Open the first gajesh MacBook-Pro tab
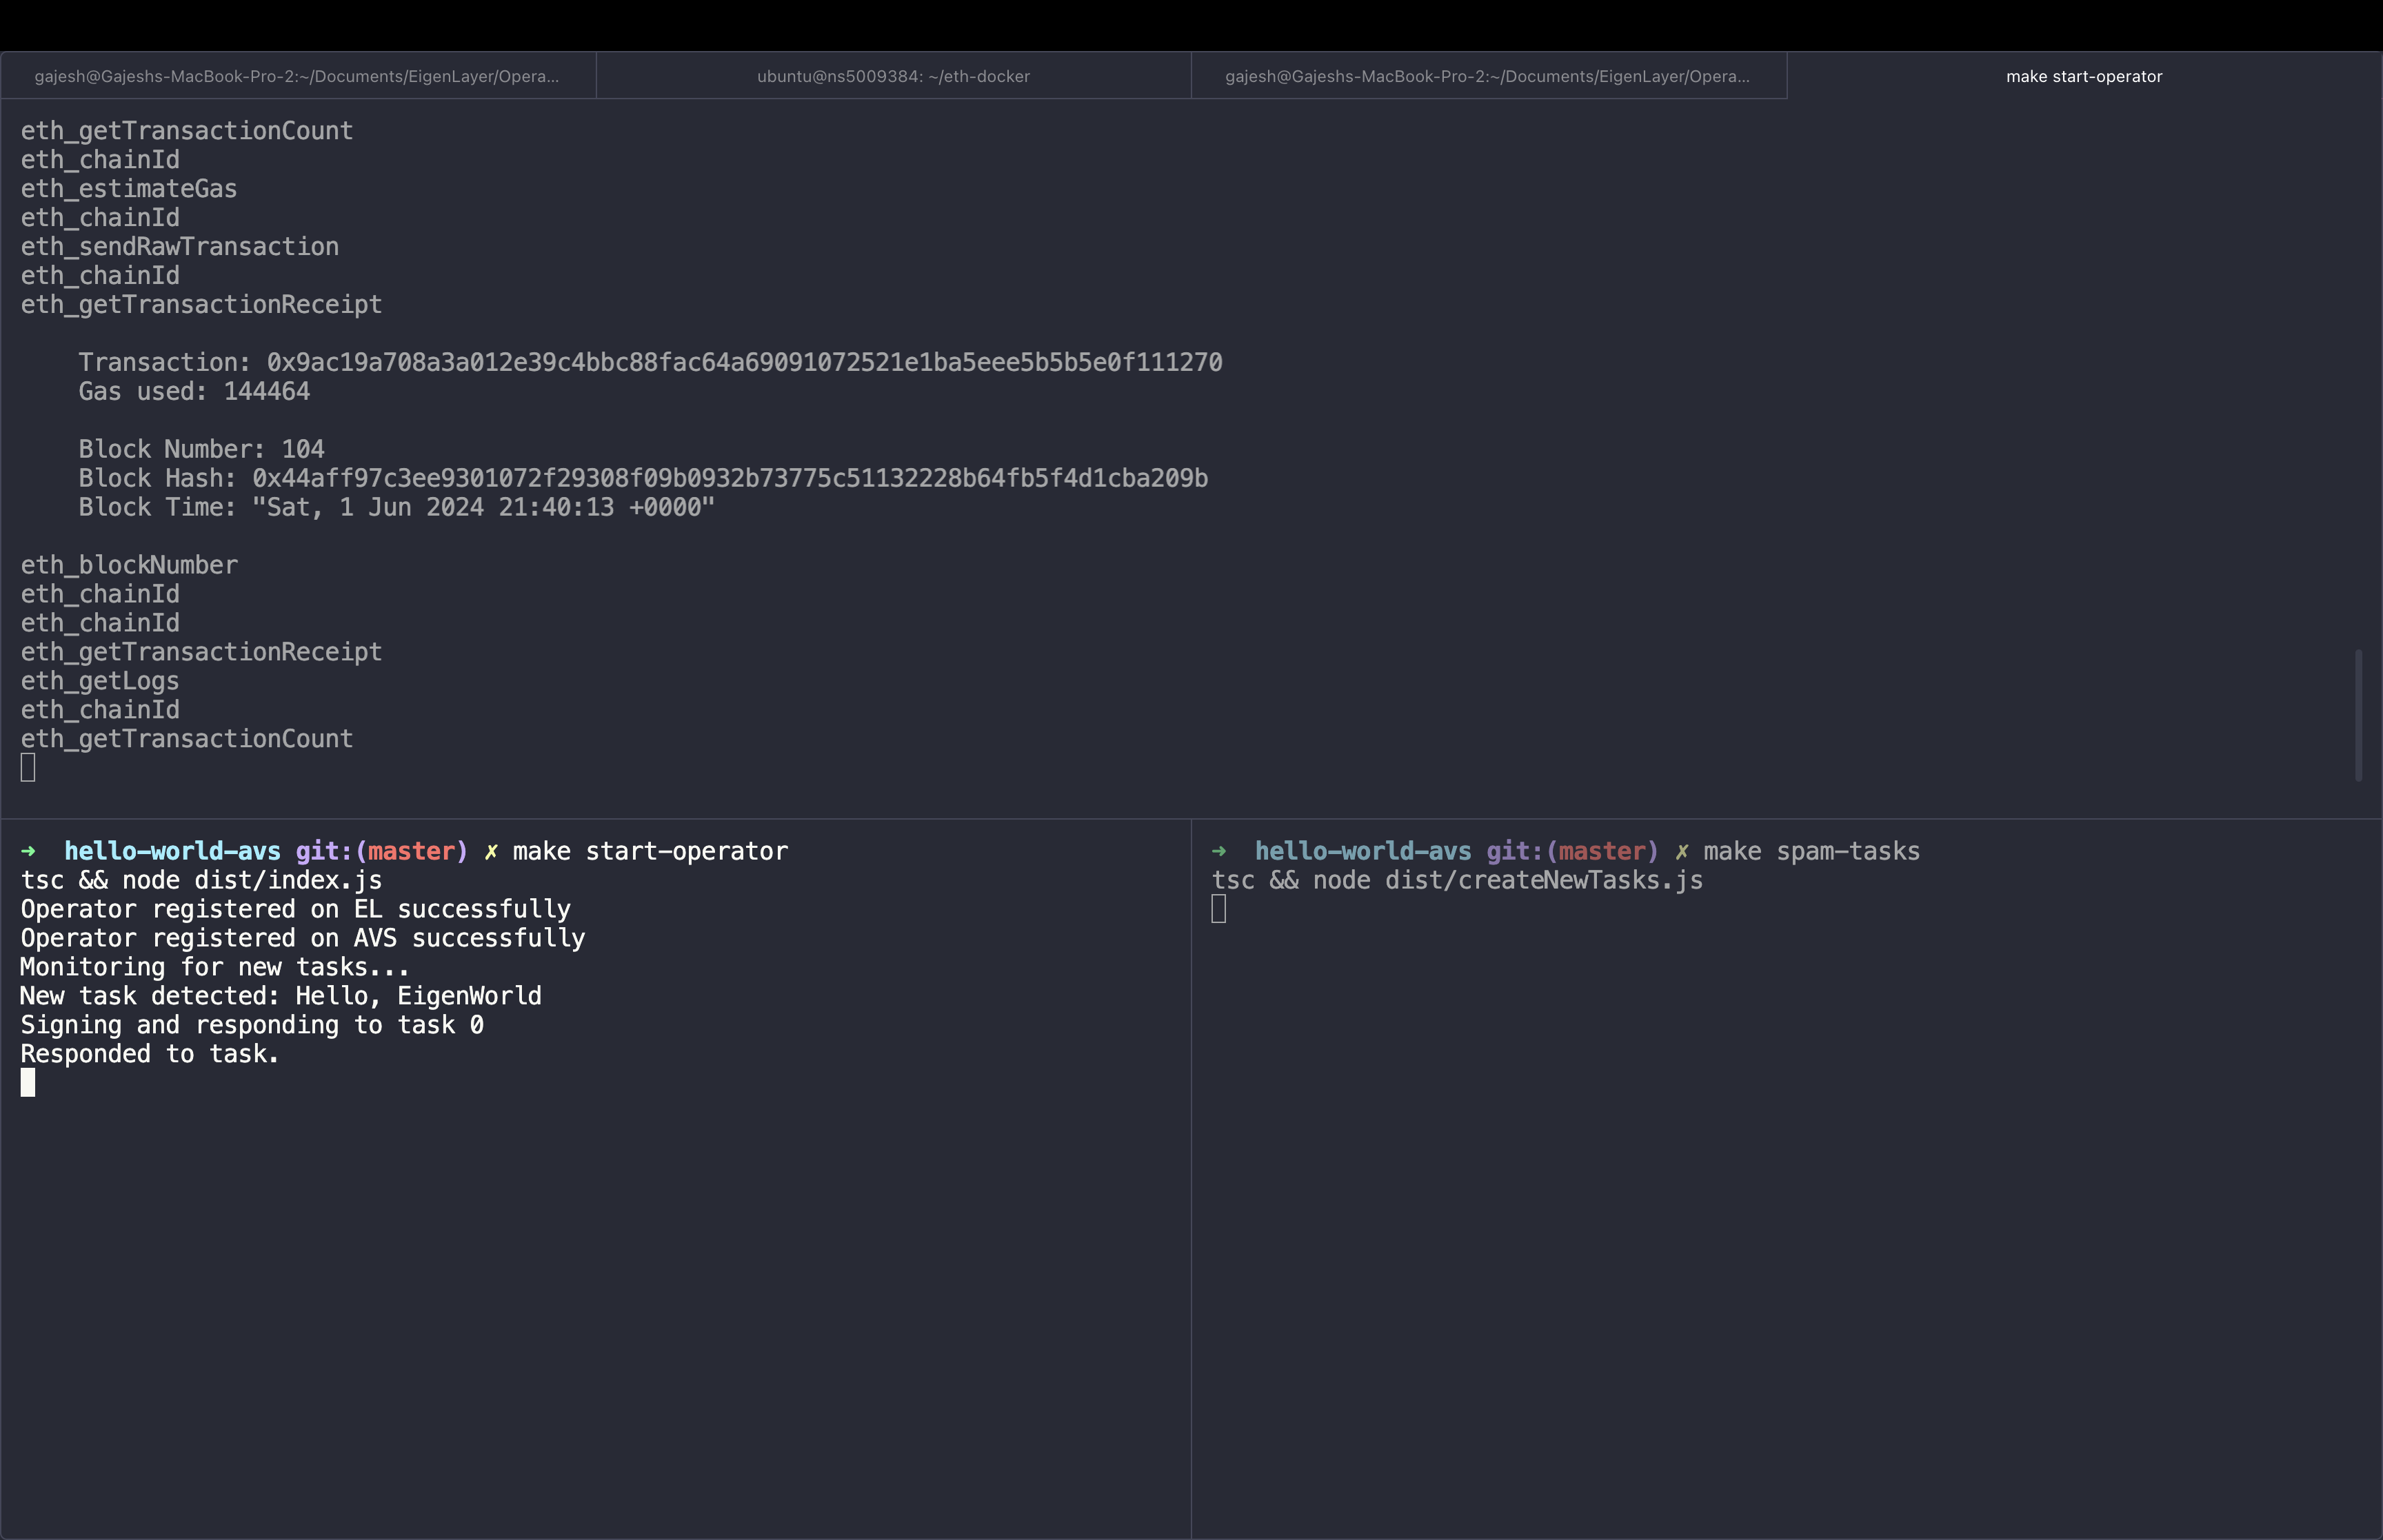The width and height of the screenshot is (2383, 1540). pos(297,76)
